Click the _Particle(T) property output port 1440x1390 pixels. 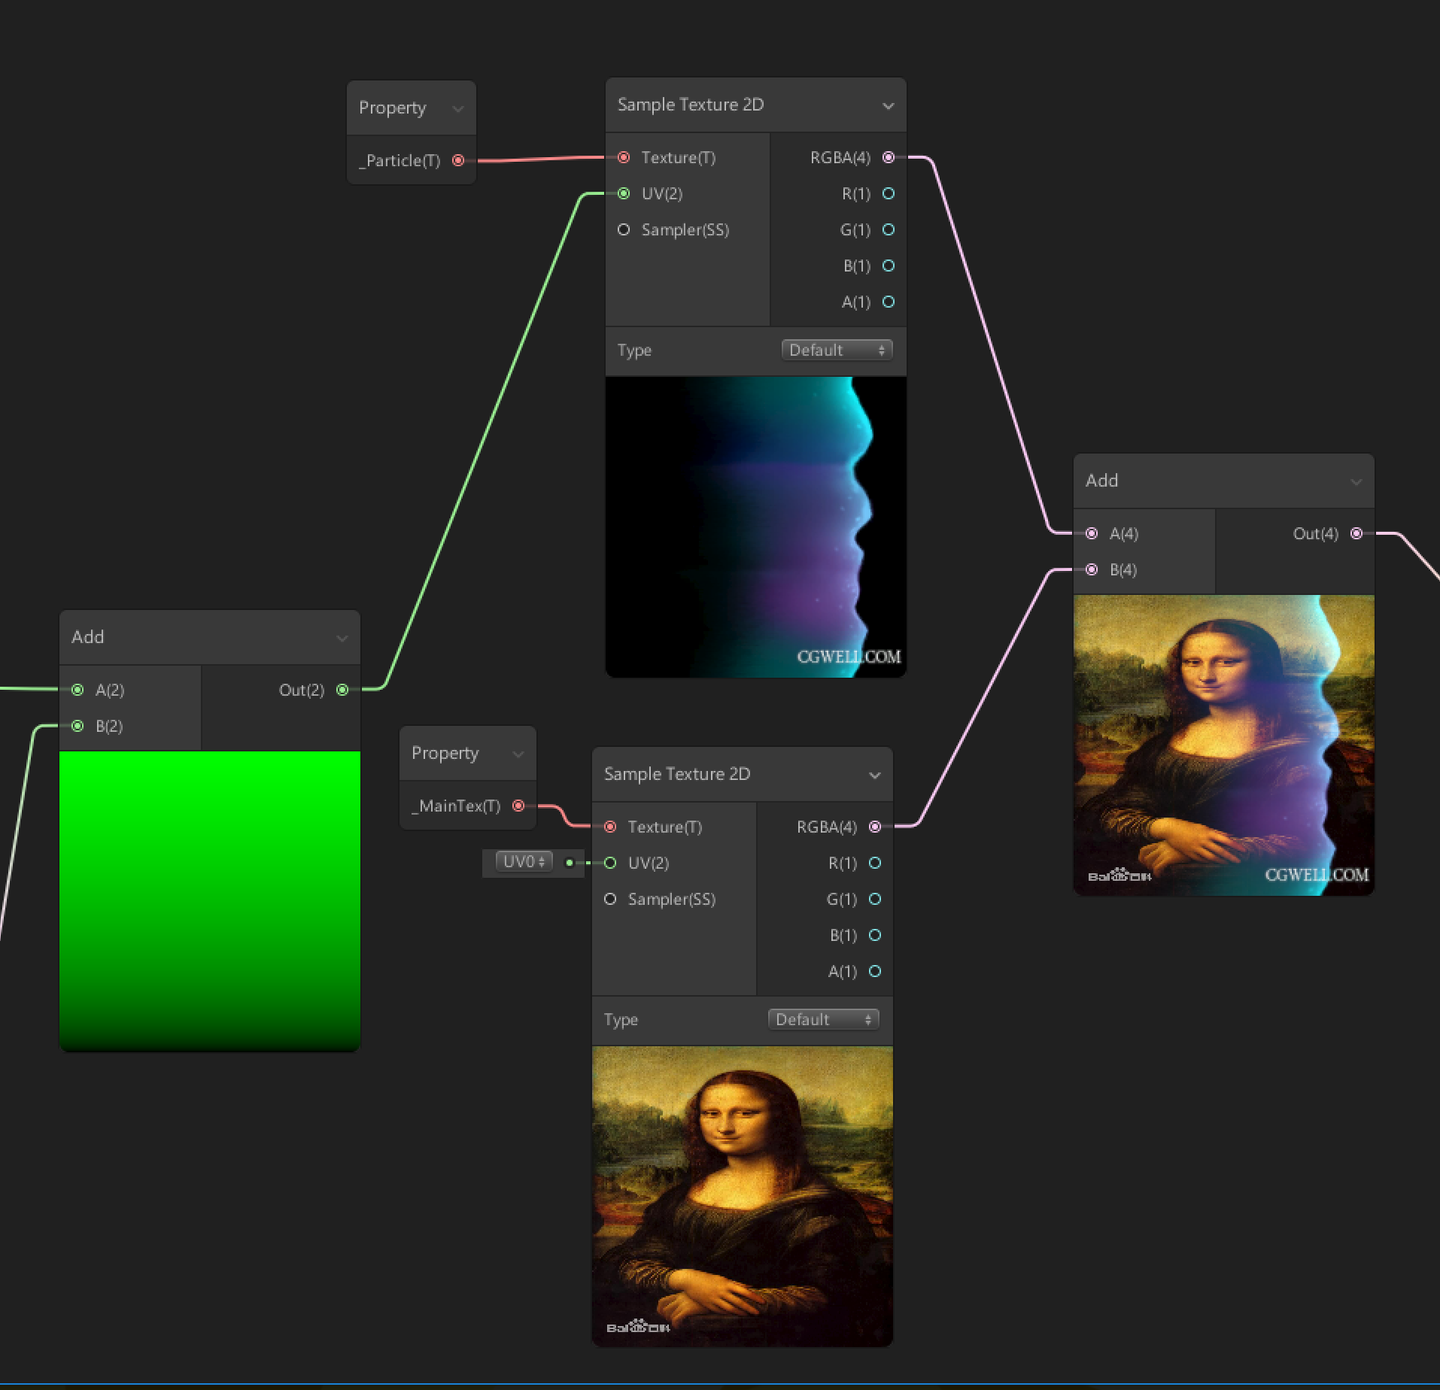(458, 160)
